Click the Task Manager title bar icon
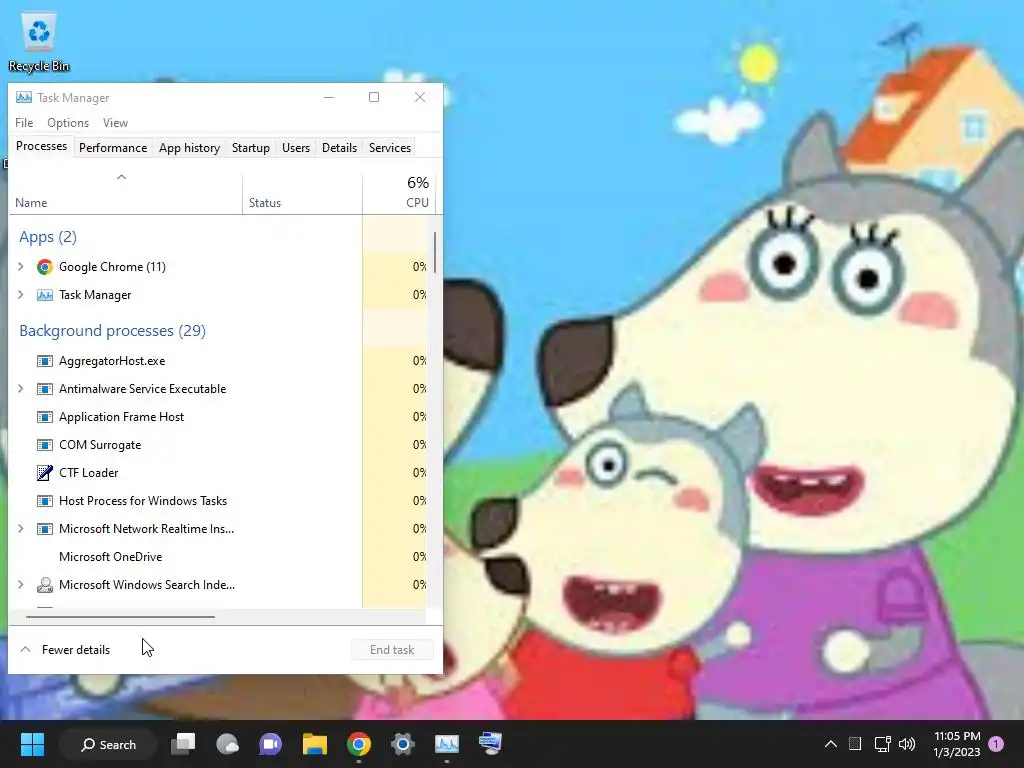 [24, 97]
